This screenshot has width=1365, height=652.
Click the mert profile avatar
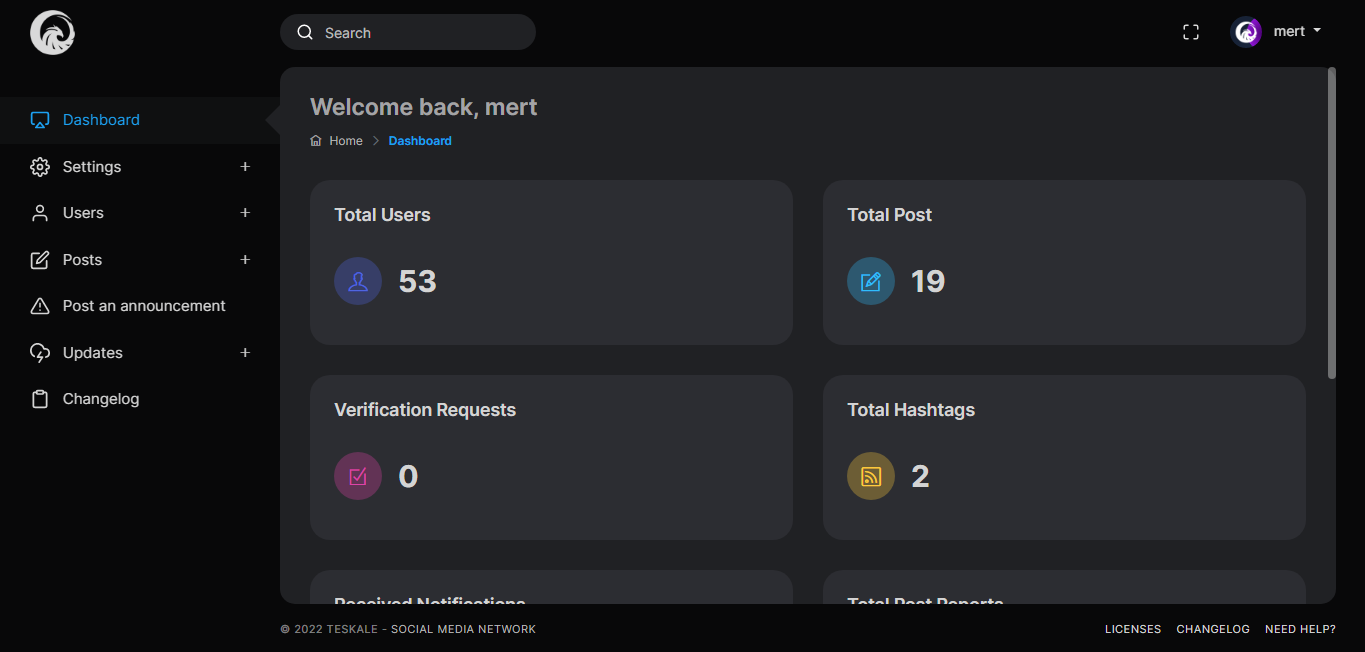click(1246, 32)
